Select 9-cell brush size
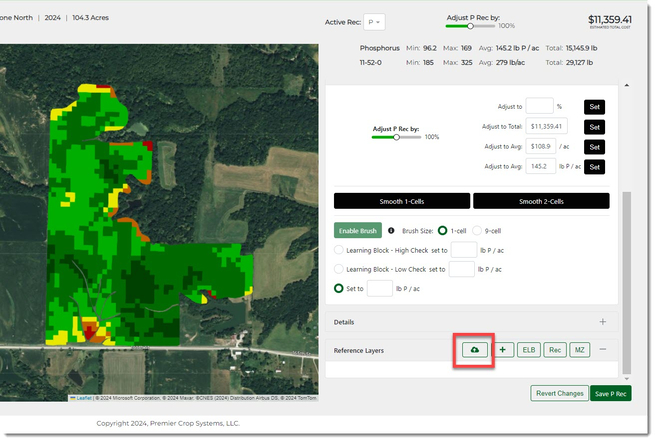 477,230
